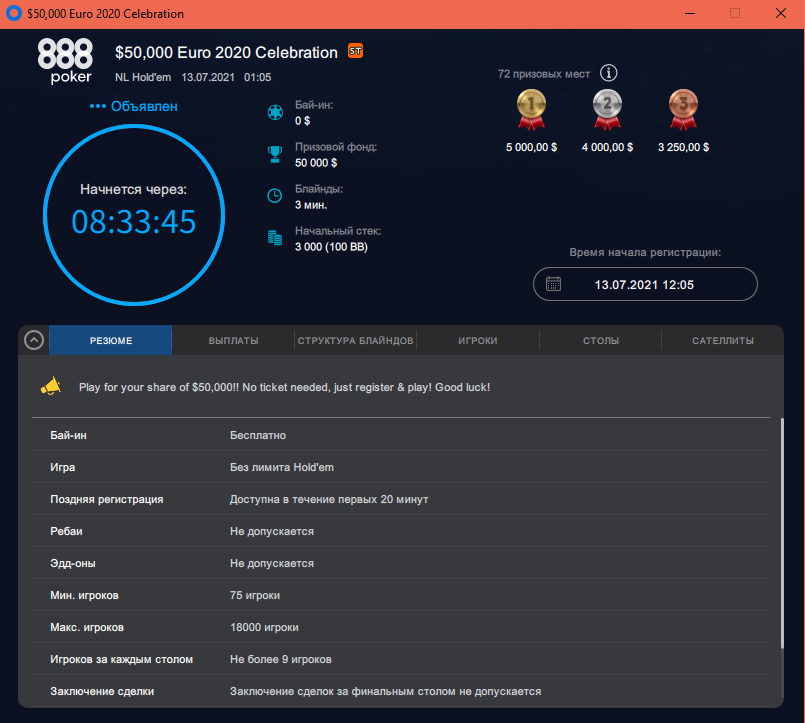
Task: Click the yellow megaphone announcement icon
Action: coord(51,387)
